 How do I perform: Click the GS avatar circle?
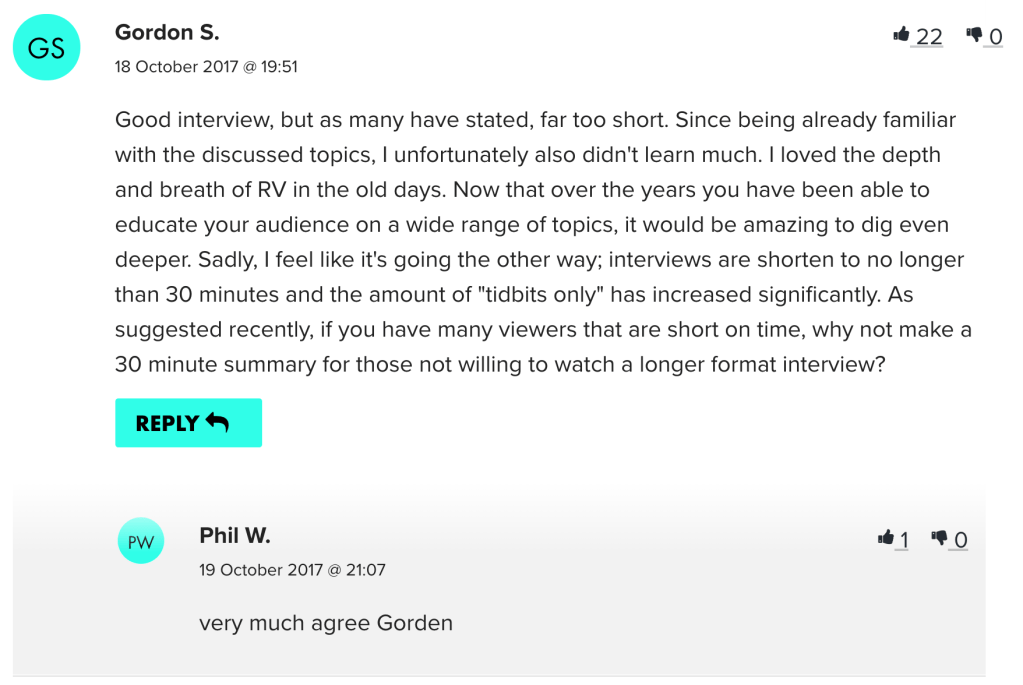click(46, 48)
